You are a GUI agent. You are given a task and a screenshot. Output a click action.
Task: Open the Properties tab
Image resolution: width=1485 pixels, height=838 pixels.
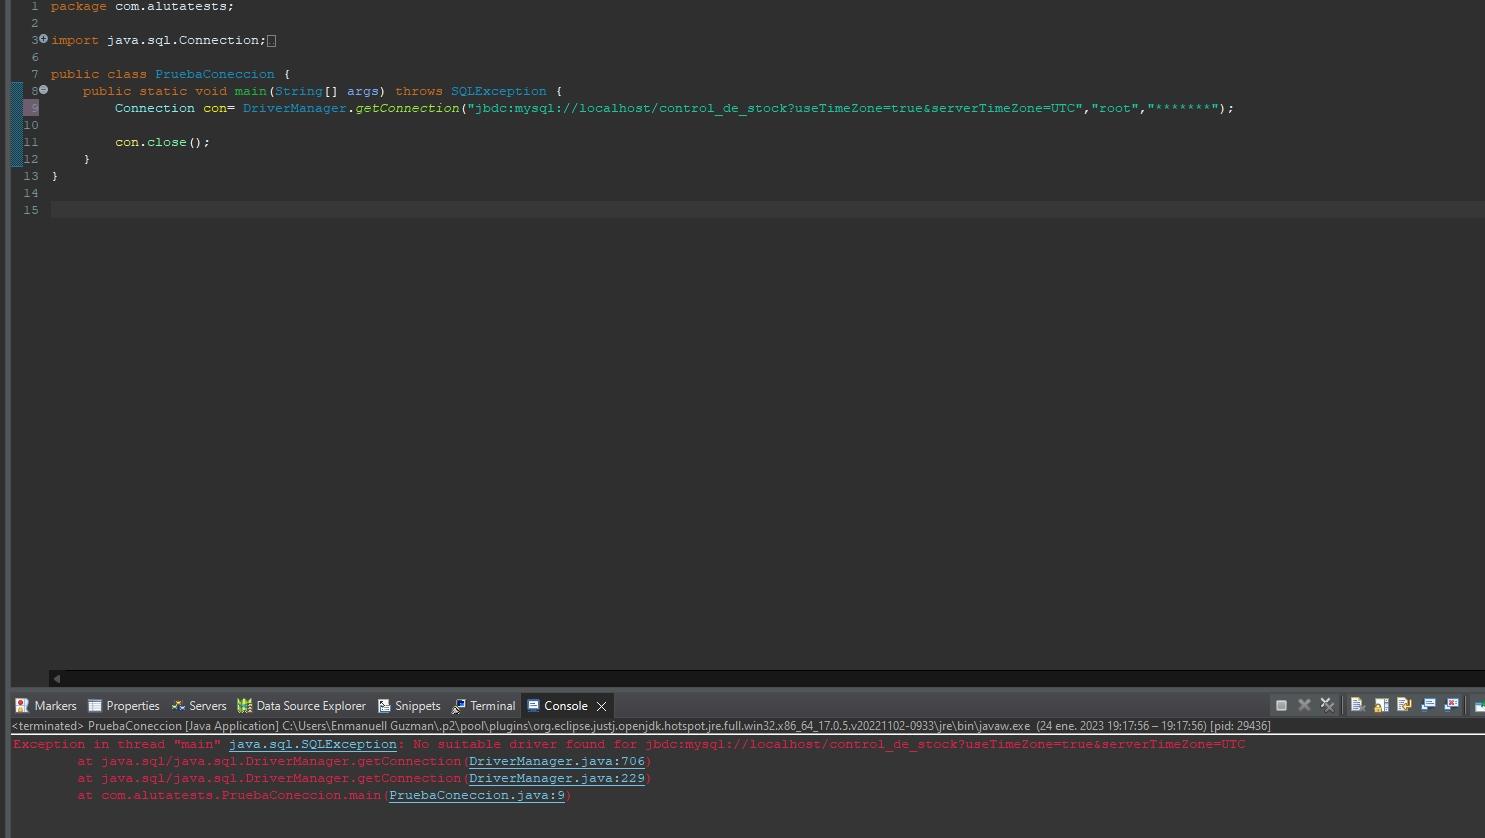tap(124, 705)
